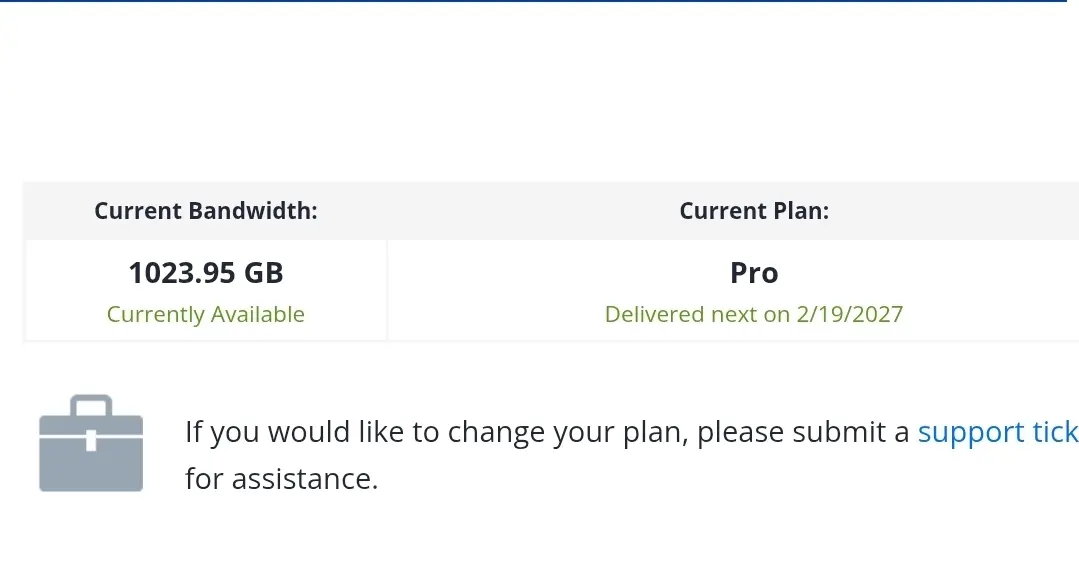Click the Delivered next on 2/19/2027 text
This screenshot has height=583, width=1079.
tap(754, 315)
